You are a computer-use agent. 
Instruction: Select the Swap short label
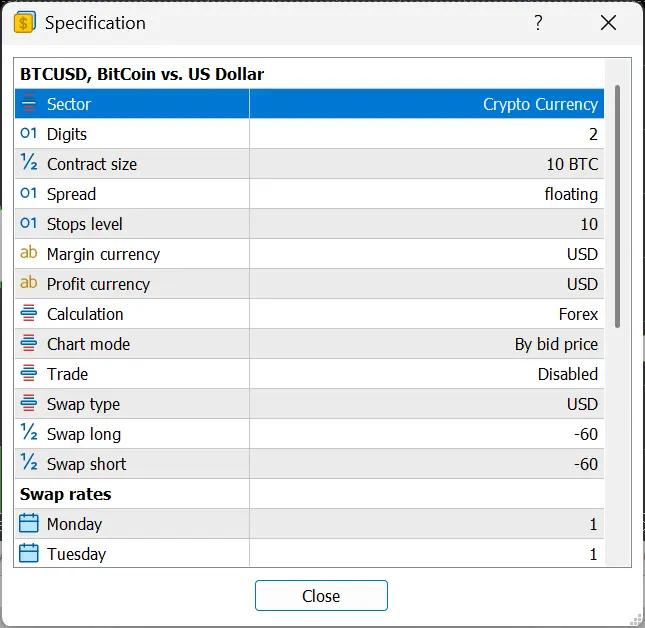(x=86, y=465)
